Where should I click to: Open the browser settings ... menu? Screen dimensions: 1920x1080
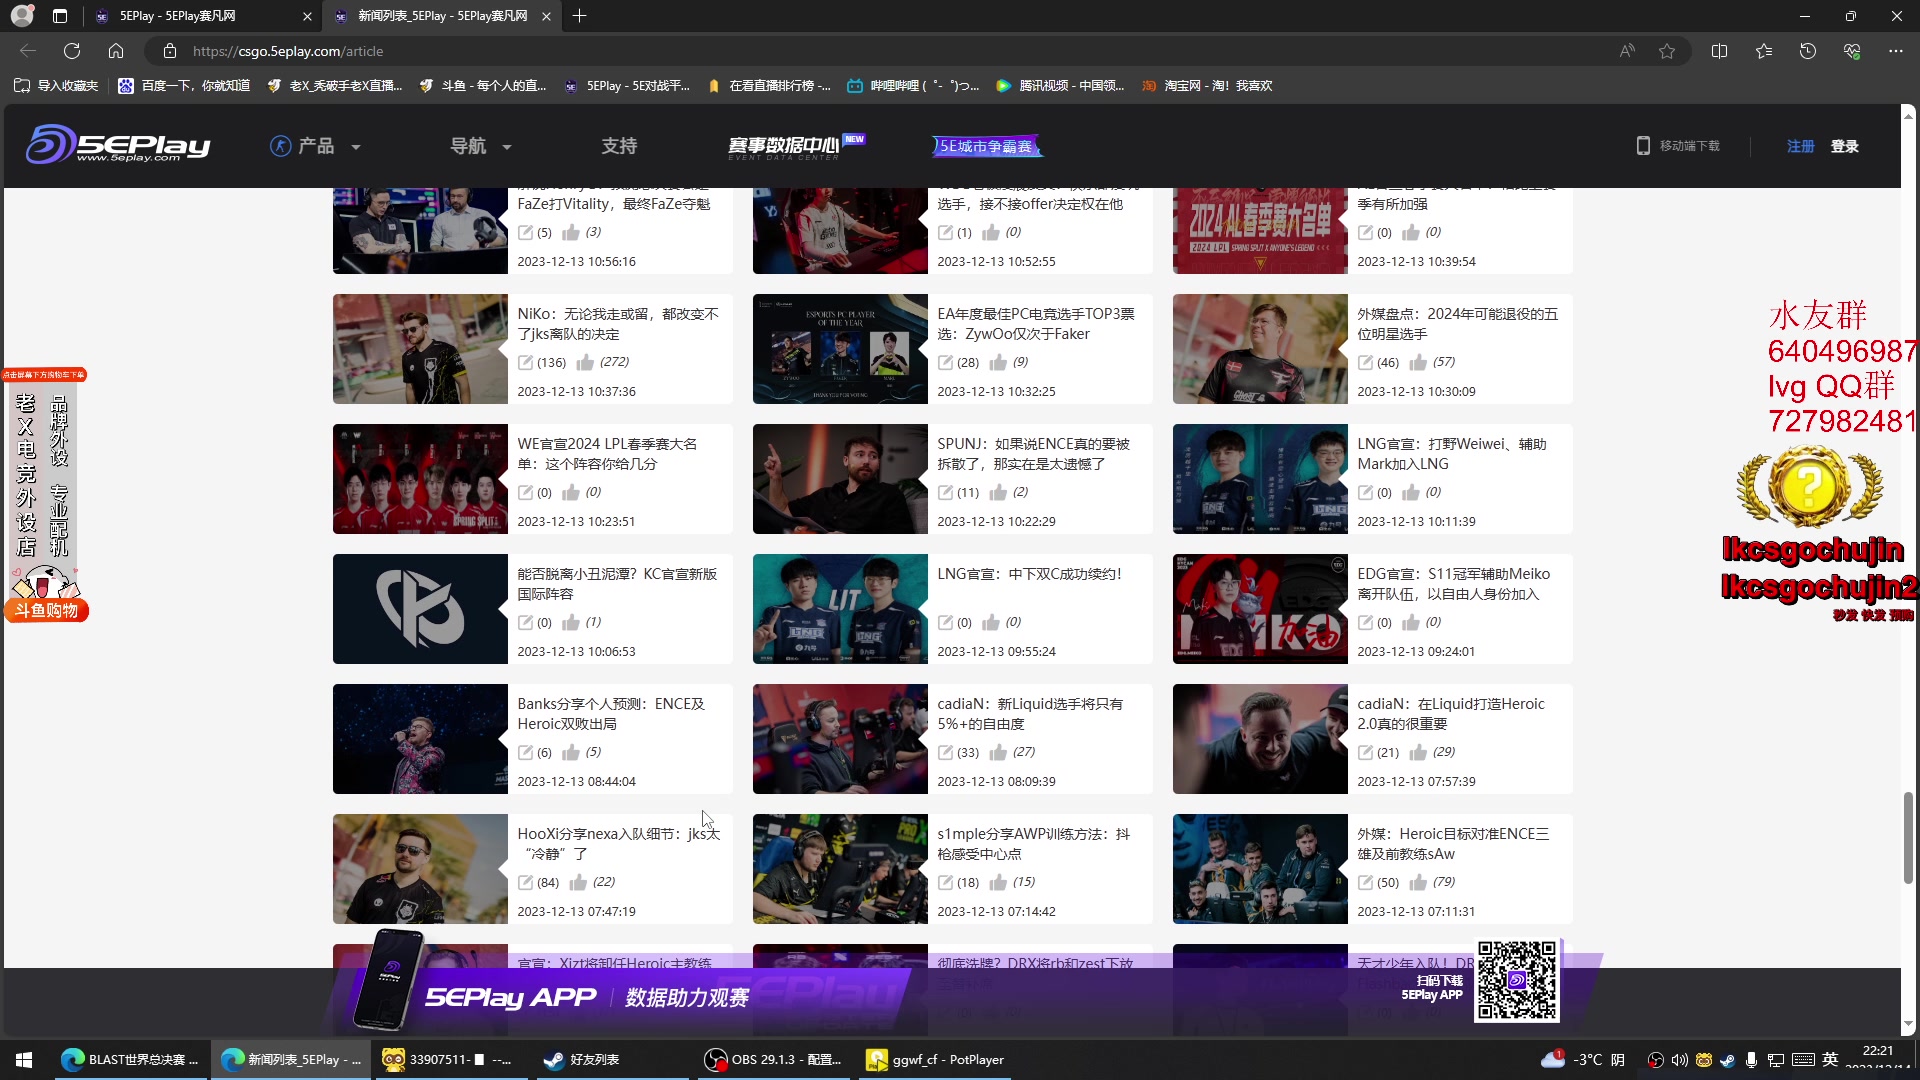1896,51
